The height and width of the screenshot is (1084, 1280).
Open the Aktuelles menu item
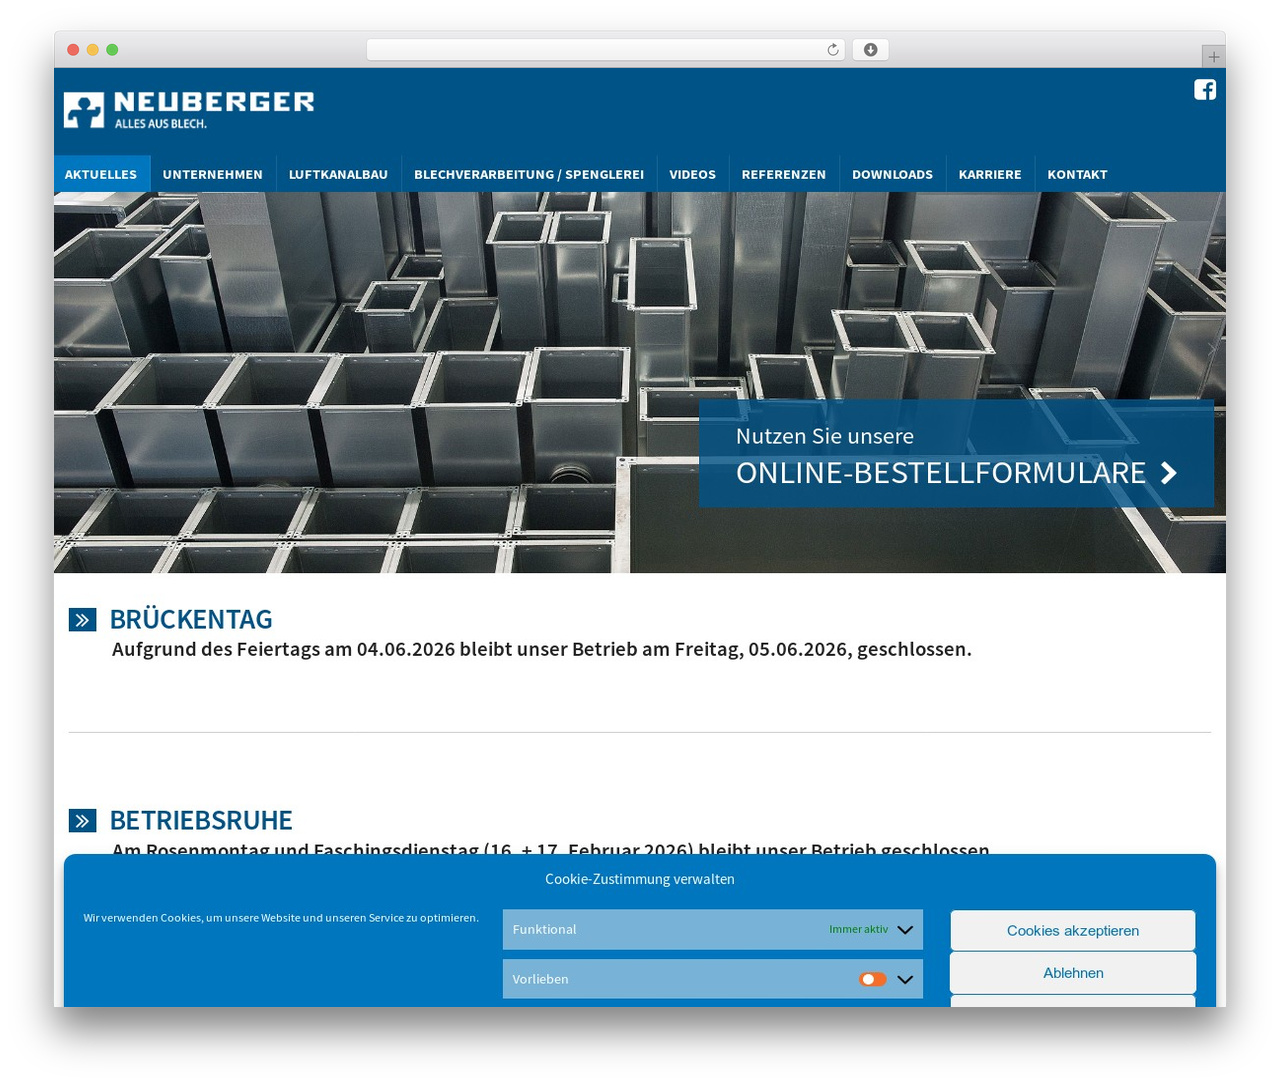(x=101, y=174)
